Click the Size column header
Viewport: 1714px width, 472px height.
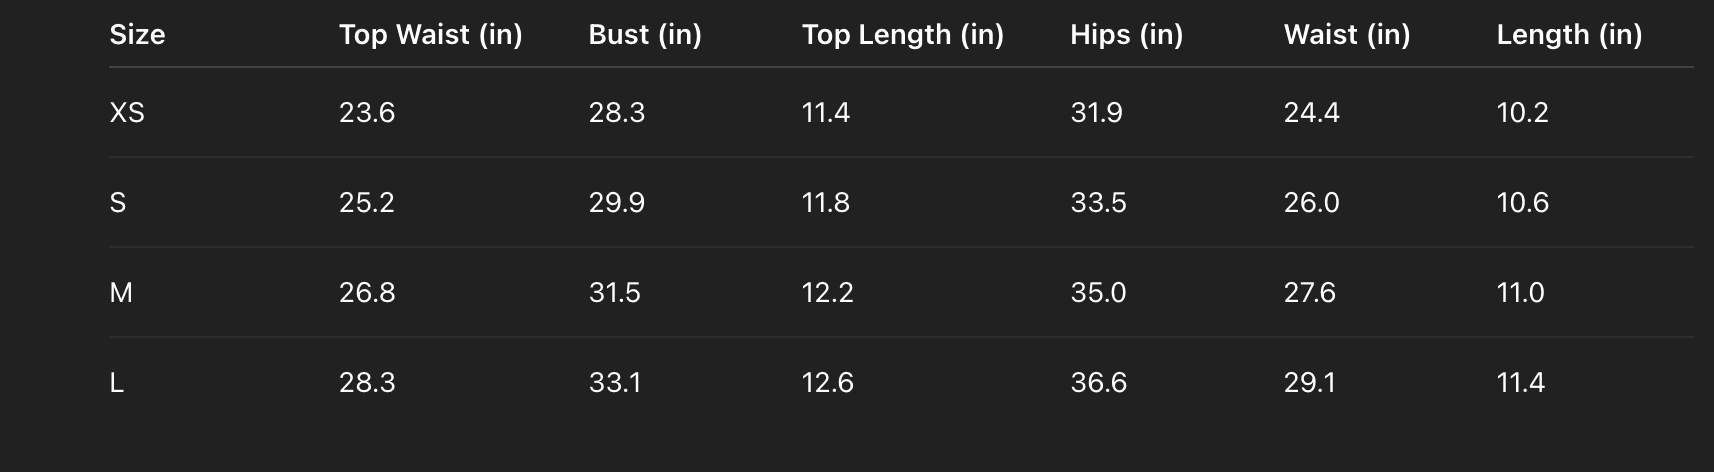point(137,35)
